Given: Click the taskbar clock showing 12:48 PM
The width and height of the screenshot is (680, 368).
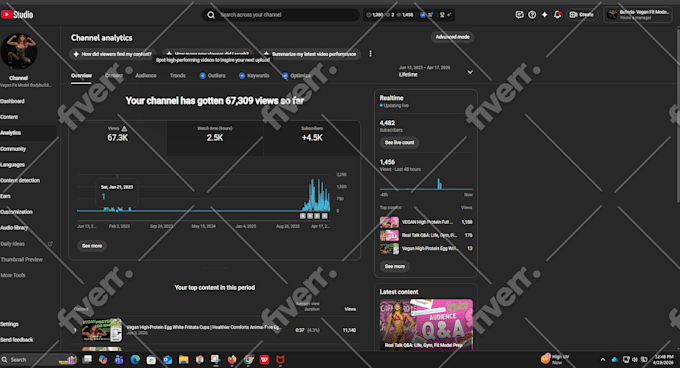Looking at the screenshot, I should pyautogui.click(x=664, y=360).
